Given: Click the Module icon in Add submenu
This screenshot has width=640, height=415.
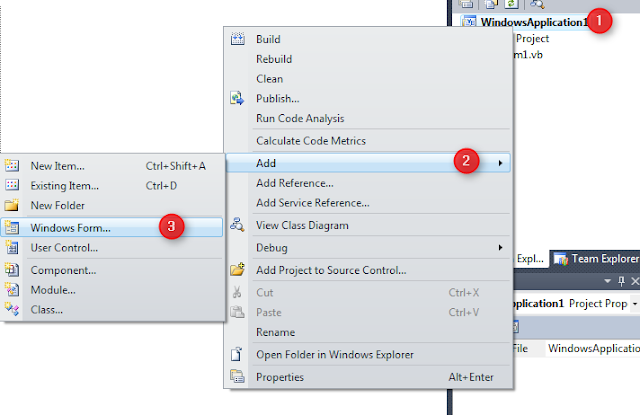Looking at the screenshot, I should pyautogui.click(x=12, y=290).
